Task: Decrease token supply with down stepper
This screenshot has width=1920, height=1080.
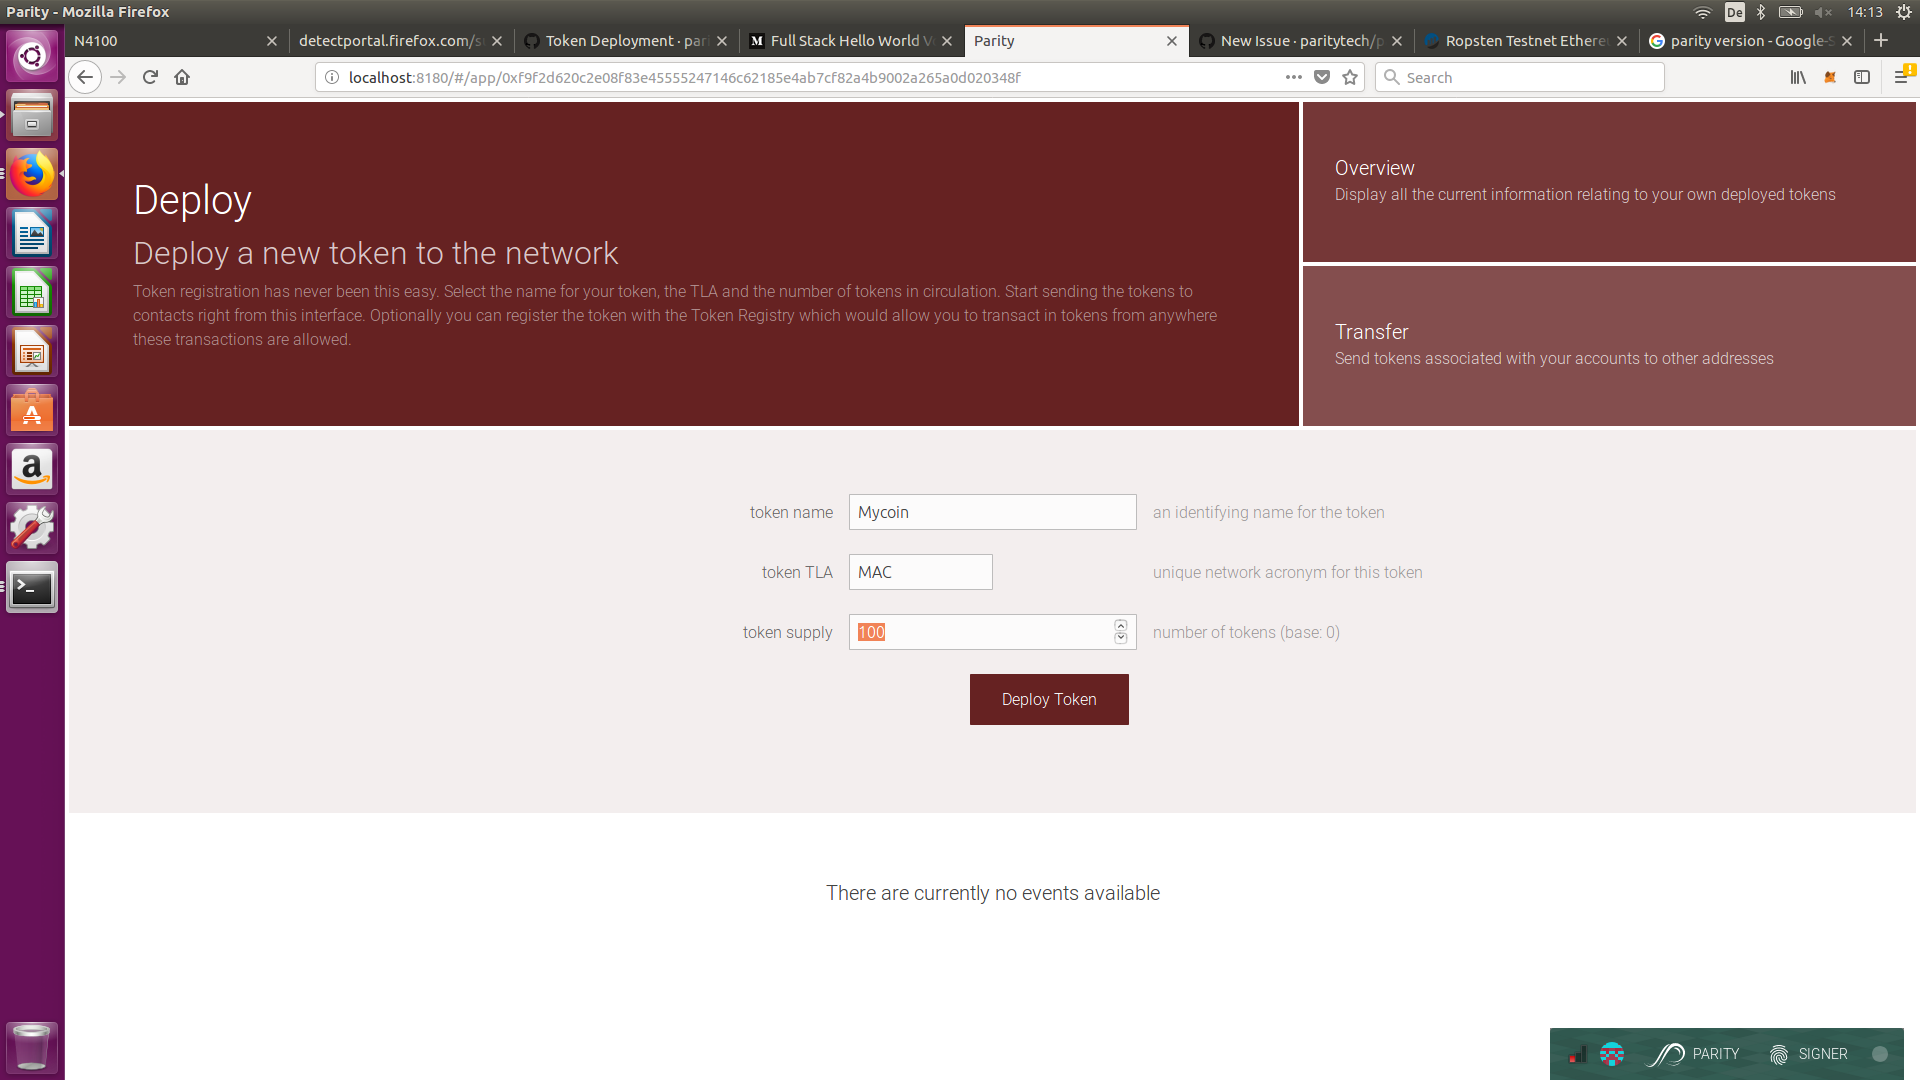Action: (x=1121, y=638)
